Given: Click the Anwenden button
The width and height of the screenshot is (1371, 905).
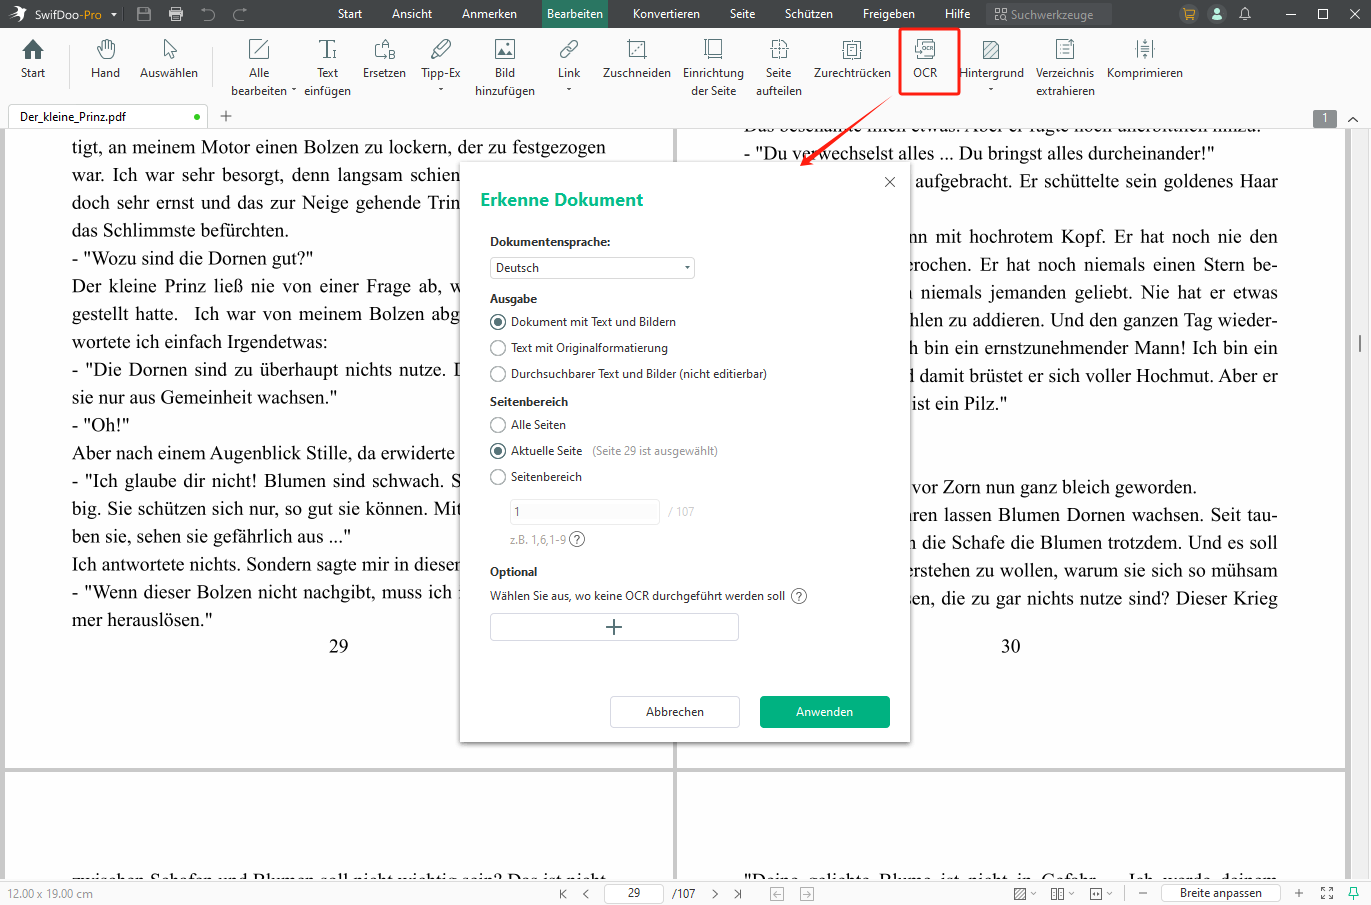Looking at the screenshot, I should (x=825, y=712).
